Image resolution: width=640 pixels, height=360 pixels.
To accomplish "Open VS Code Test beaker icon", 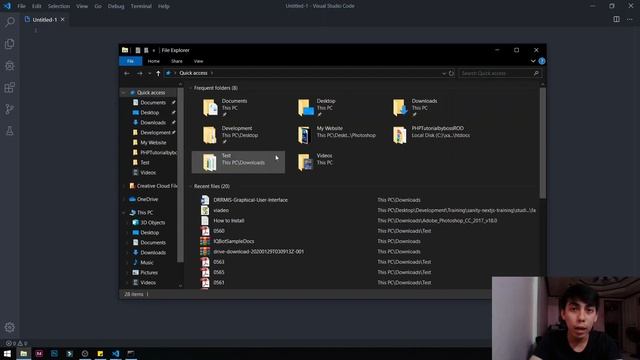I will coord(9,131).
